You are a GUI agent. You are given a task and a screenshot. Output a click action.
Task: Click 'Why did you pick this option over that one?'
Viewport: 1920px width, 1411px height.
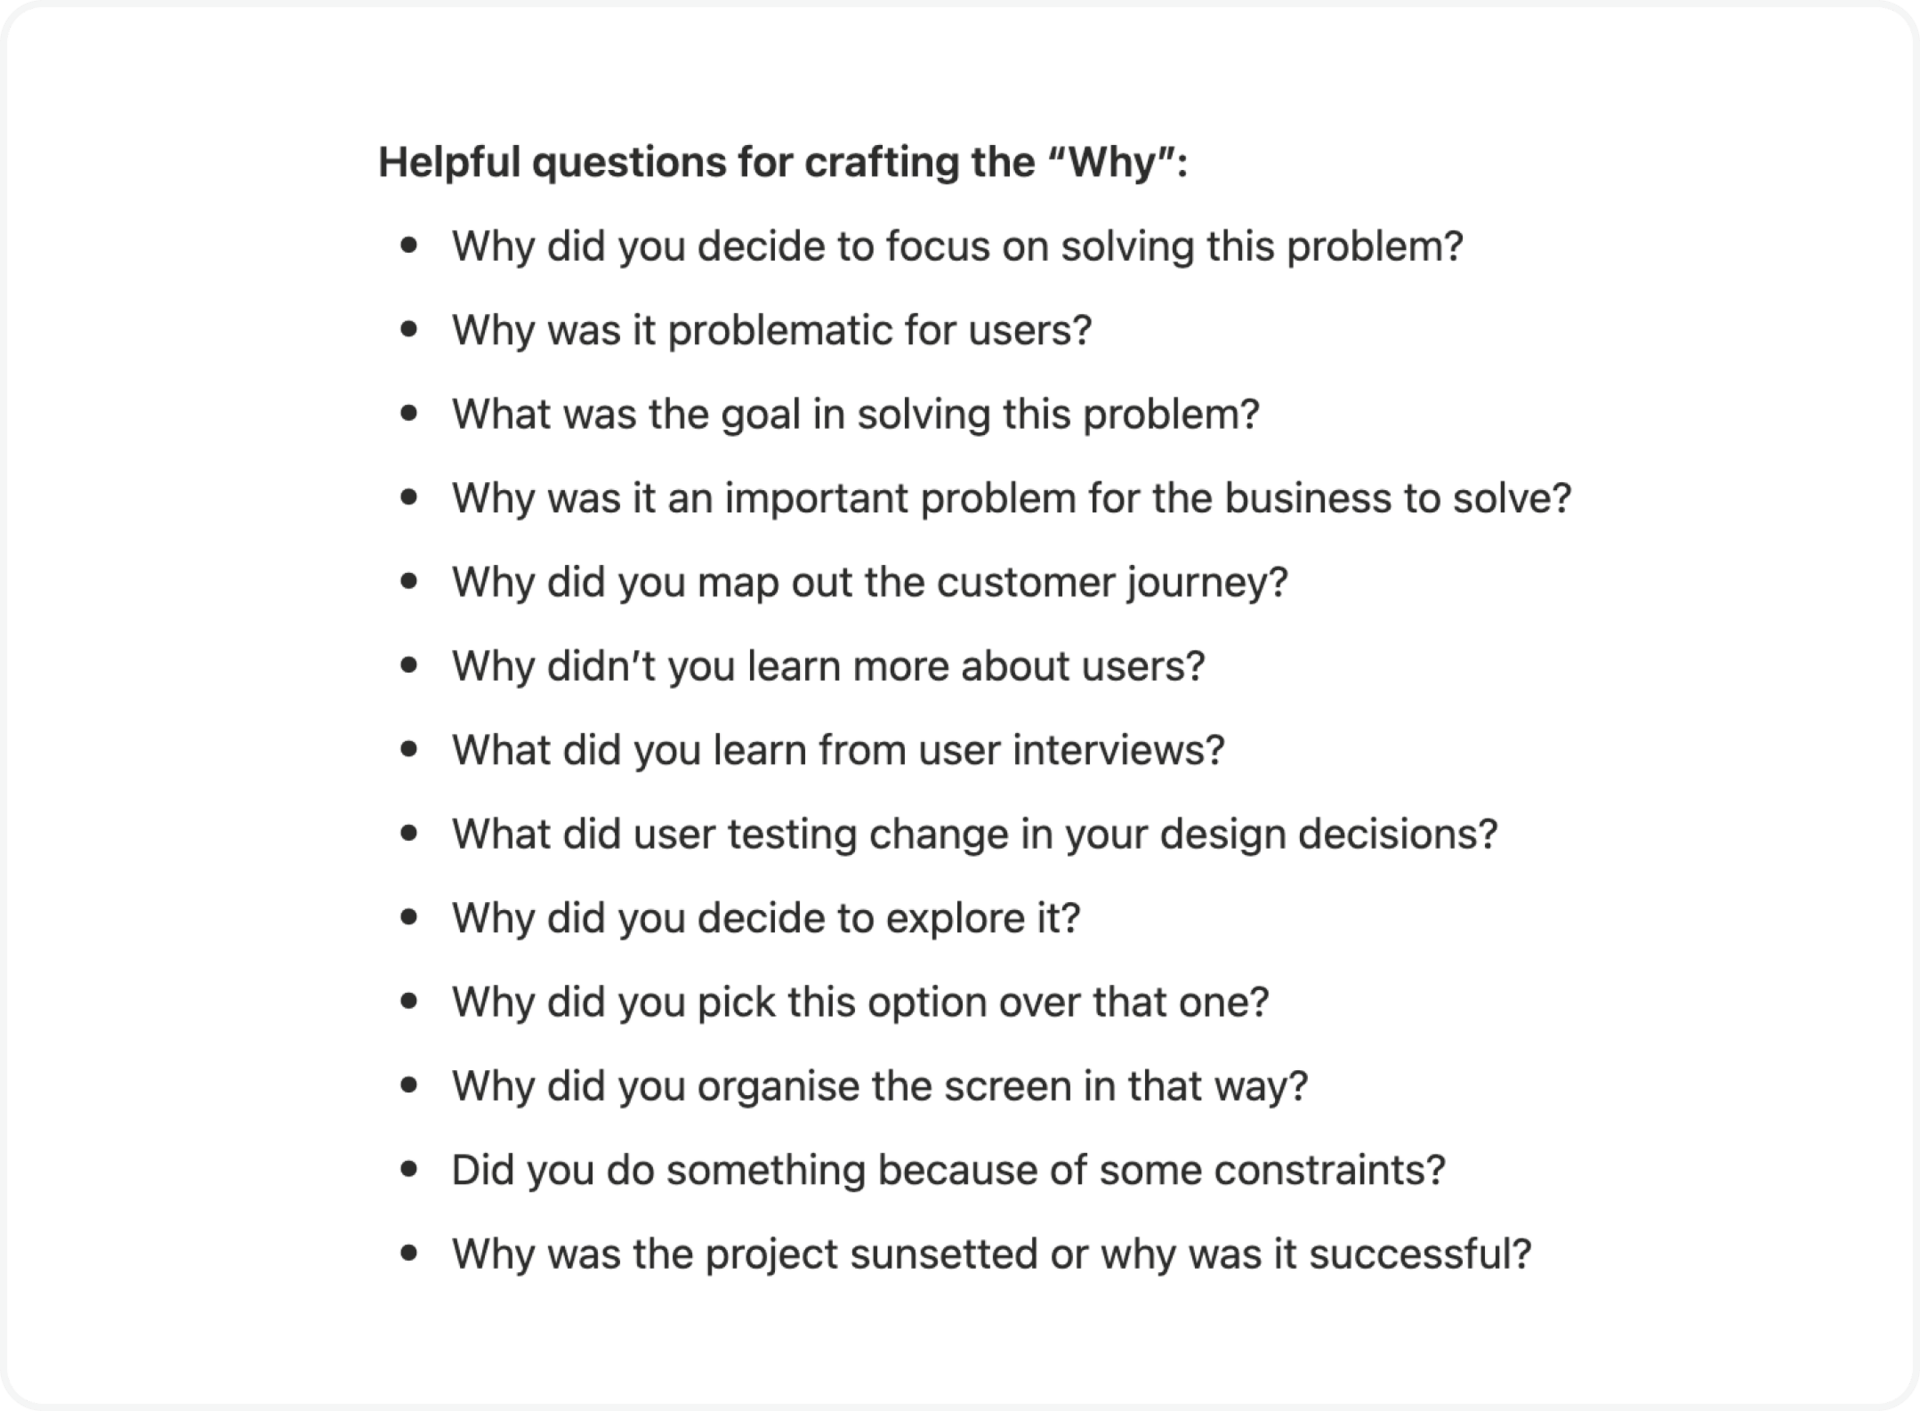860,1002
